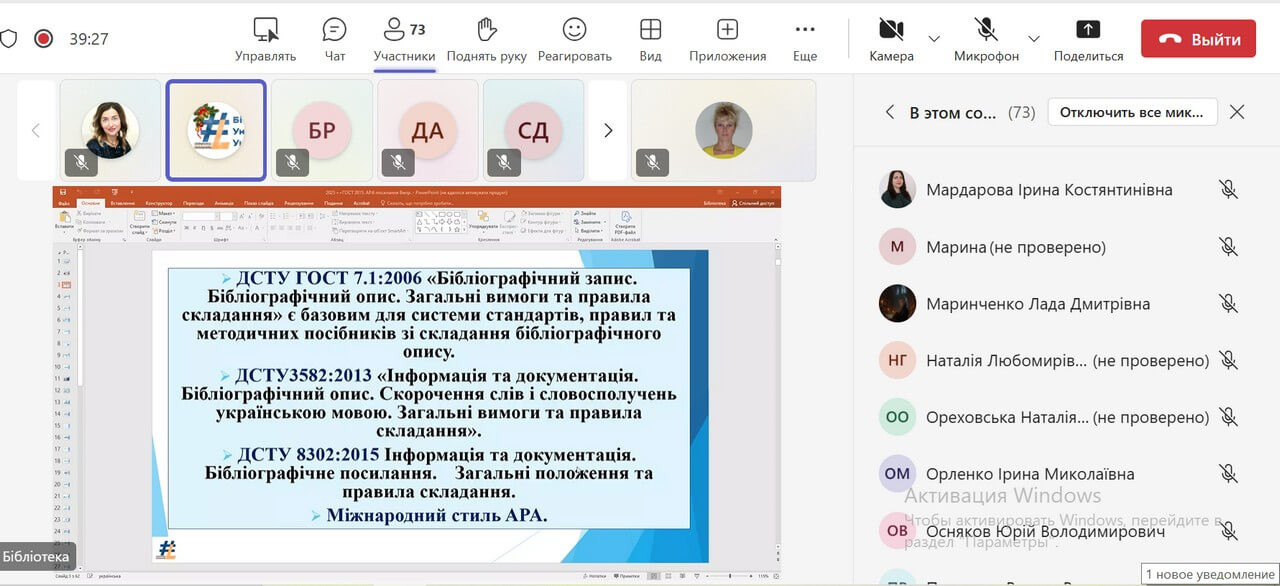This screenshot has height=586, width=1280.
Task: Click the ОМ avatar in participants list
Action: 897,474
